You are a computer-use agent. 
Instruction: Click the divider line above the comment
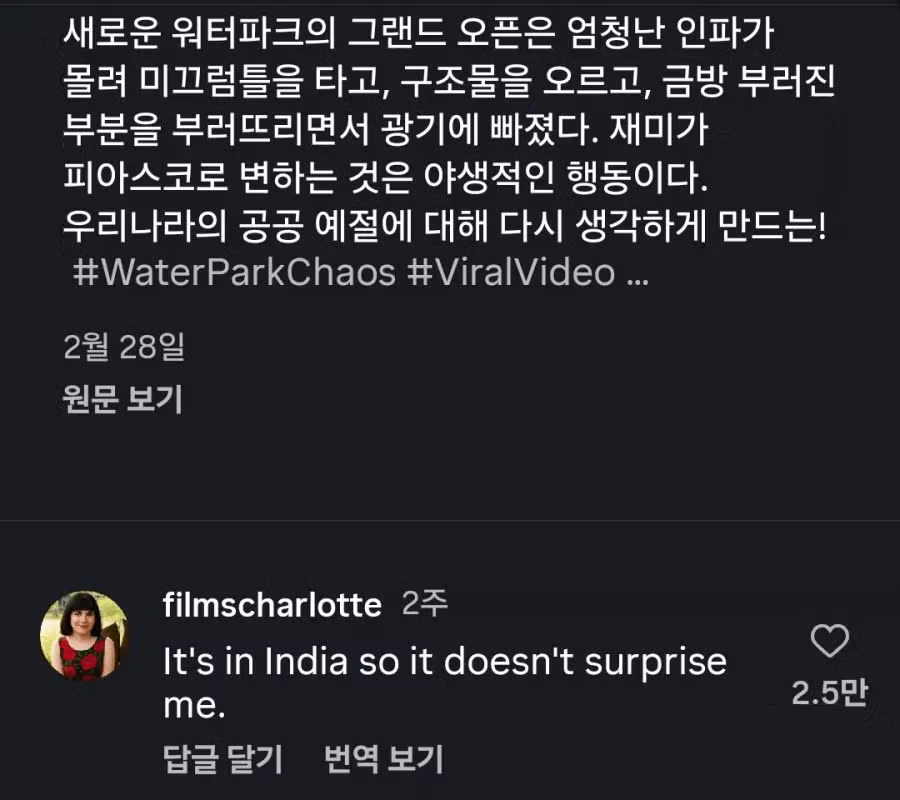click(x=450, y=520)
